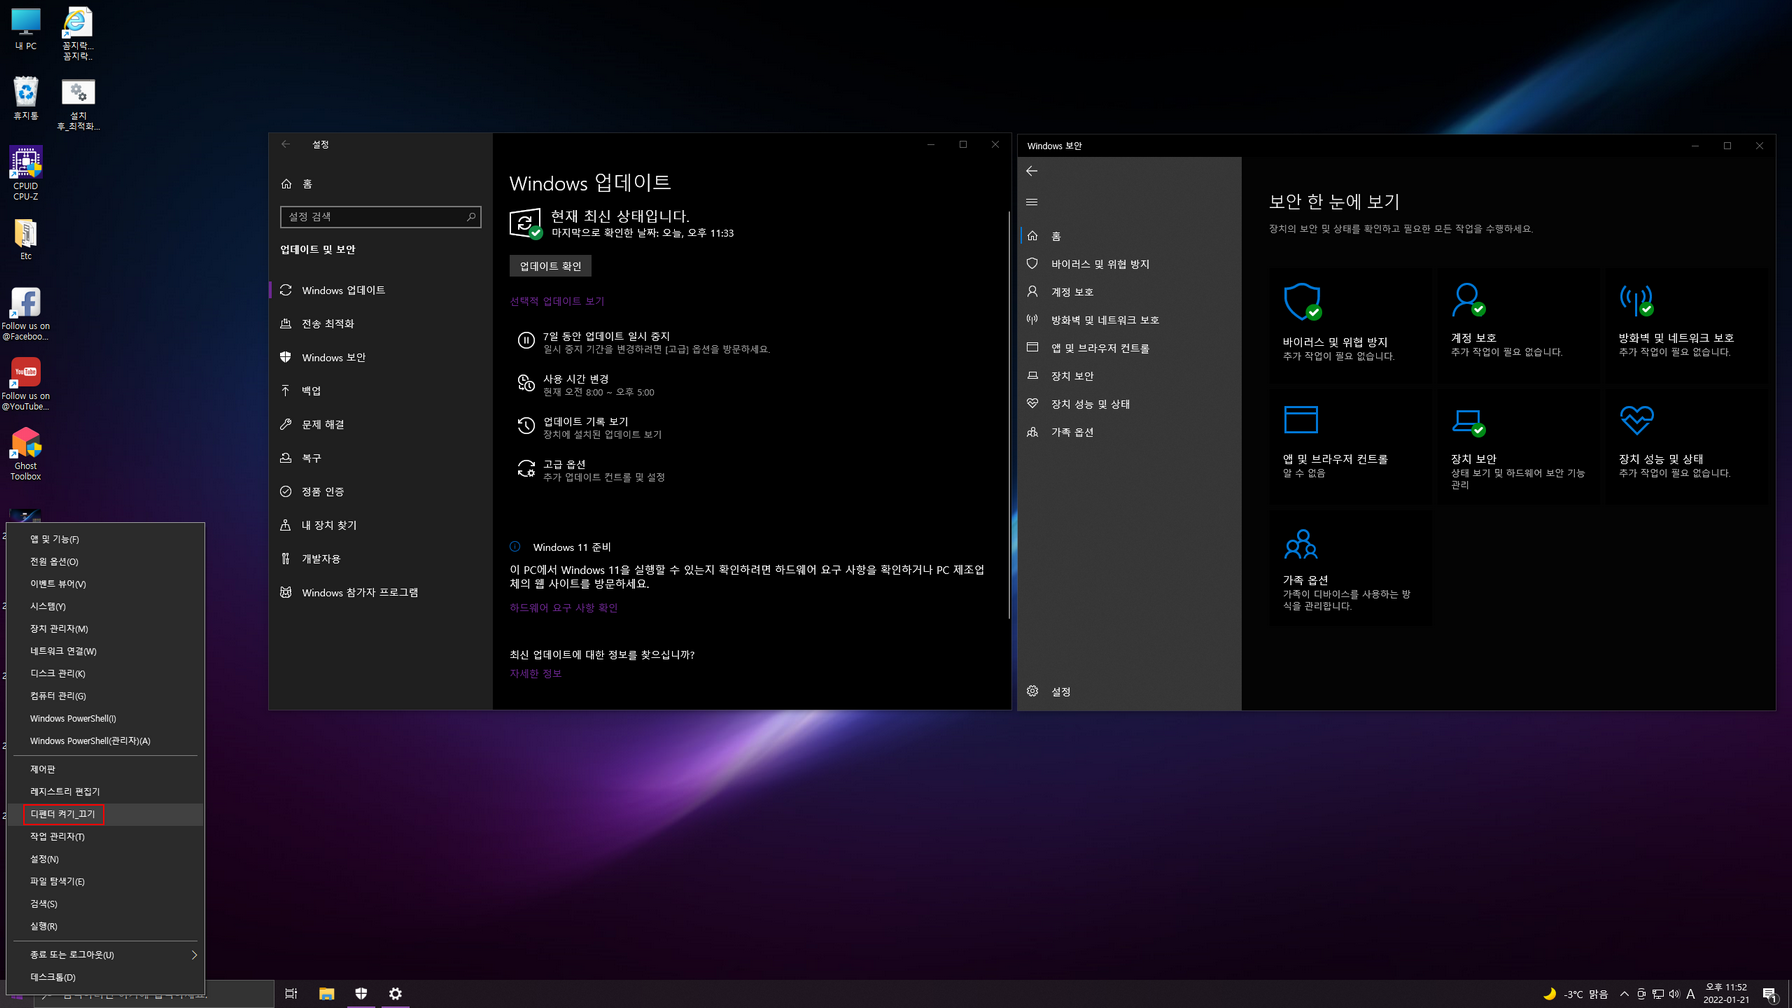Expand the shutdown or sign out submenu
Screen dimensions: 1792x1008
106,955
